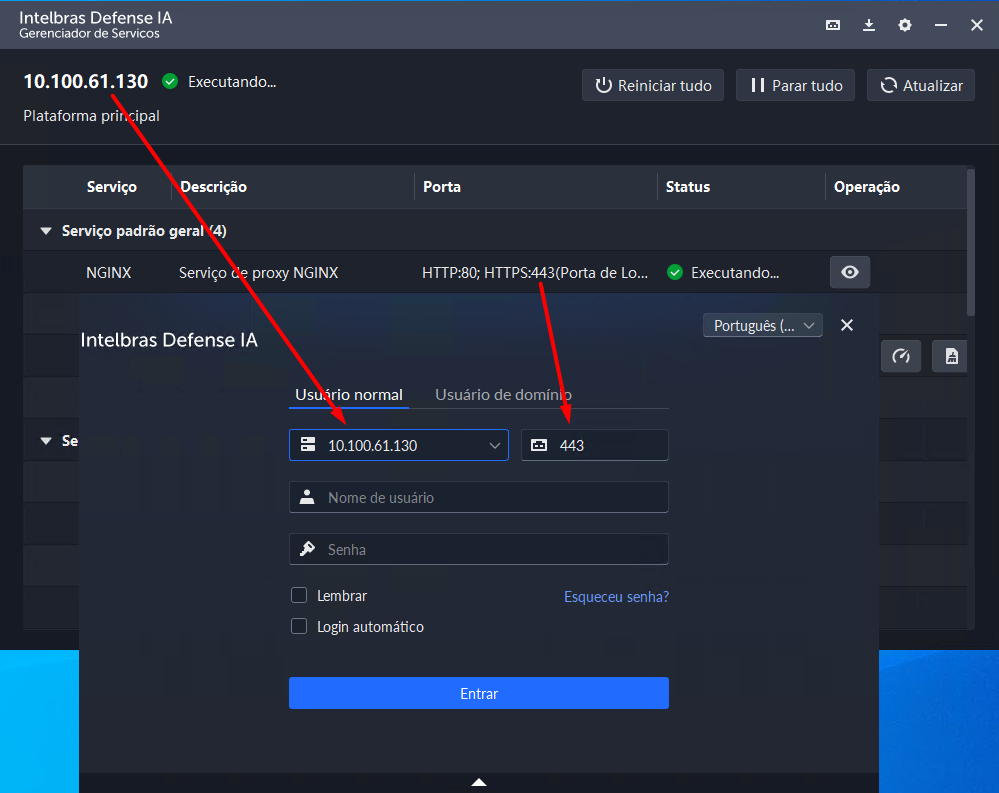Click the server icon in the IP address field

tap(308, 445)
